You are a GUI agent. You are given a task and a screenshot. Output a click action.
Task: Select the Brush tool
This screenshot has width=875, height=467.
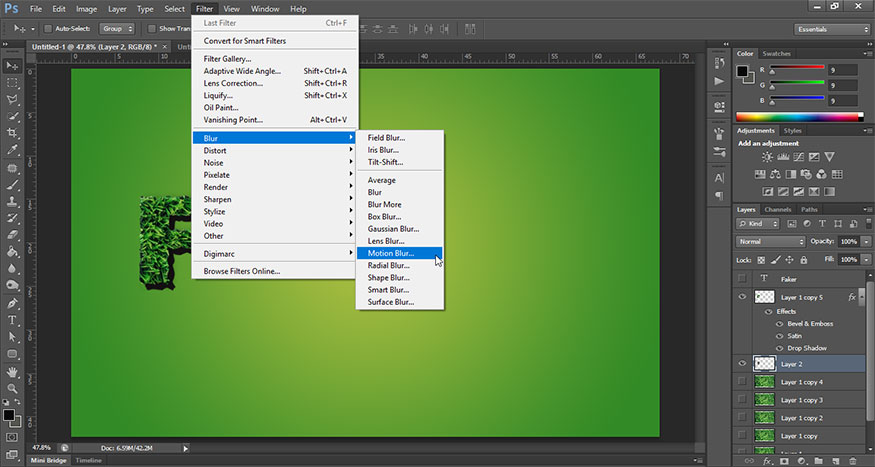tap(12, 185)
